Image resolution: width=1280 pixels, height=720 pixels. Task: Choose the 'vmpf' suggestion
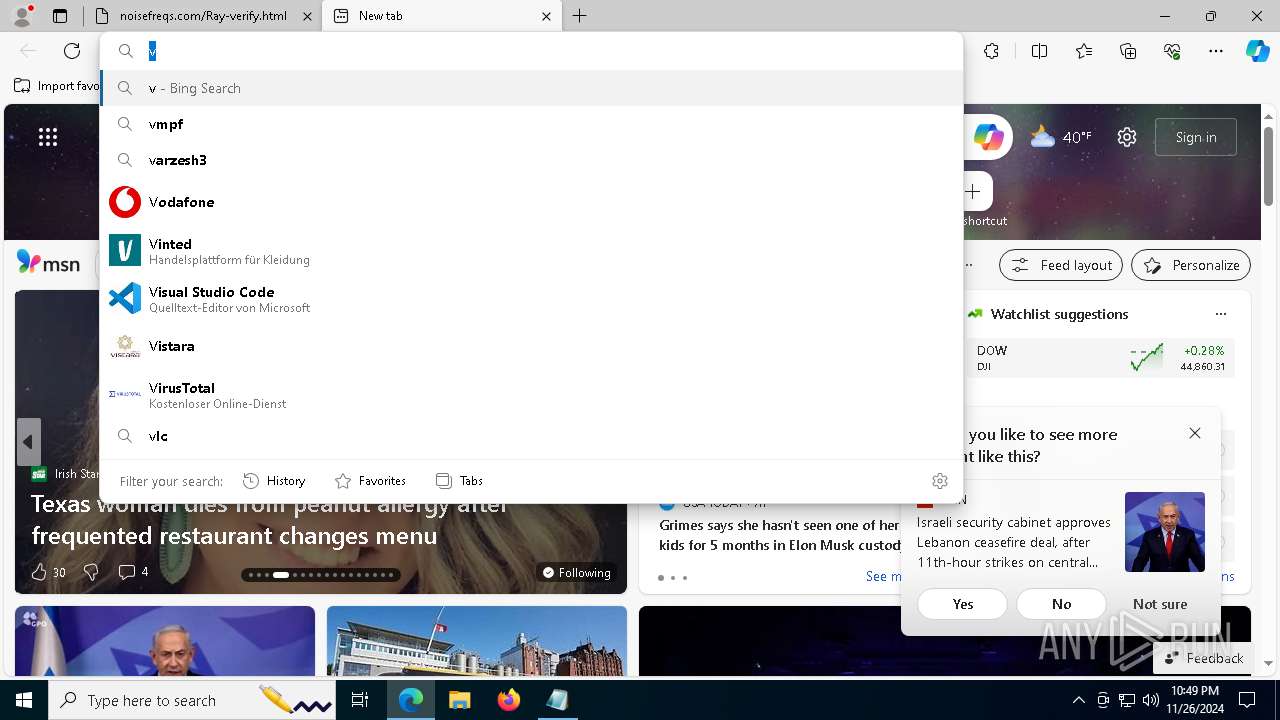[x=531, y=124]
